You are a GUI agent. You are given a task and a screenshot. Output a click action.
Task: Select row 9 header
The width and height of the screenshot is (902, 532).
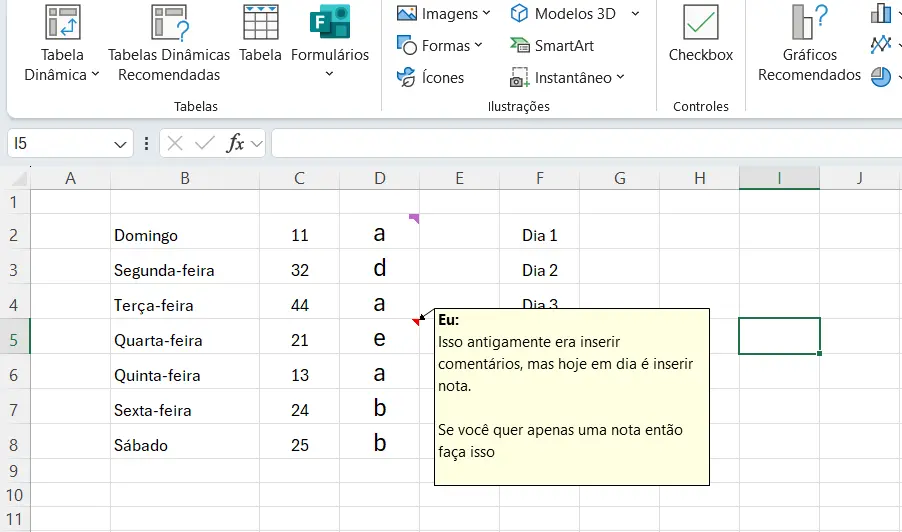(x=14, y=471)
